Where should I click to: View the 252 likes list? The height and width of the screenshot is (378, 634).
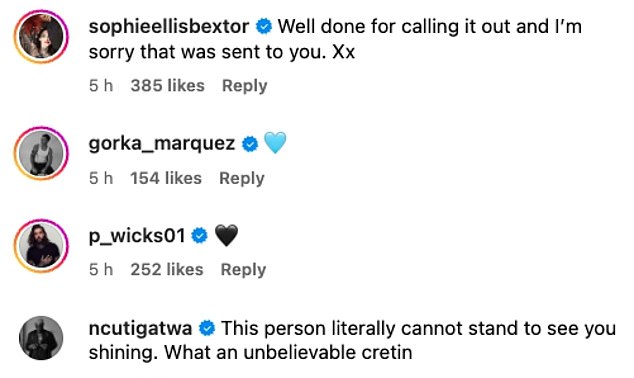pyautogui.click(x=167, y=270)
